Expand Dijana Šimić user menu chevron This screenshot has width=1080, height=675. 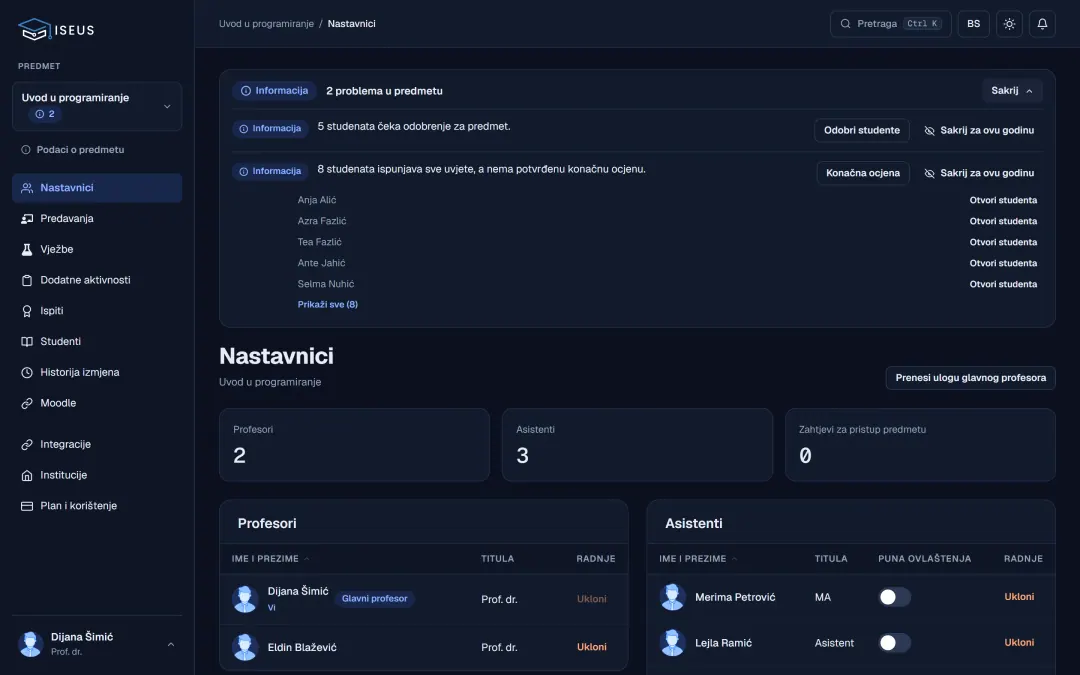point(171,645)
